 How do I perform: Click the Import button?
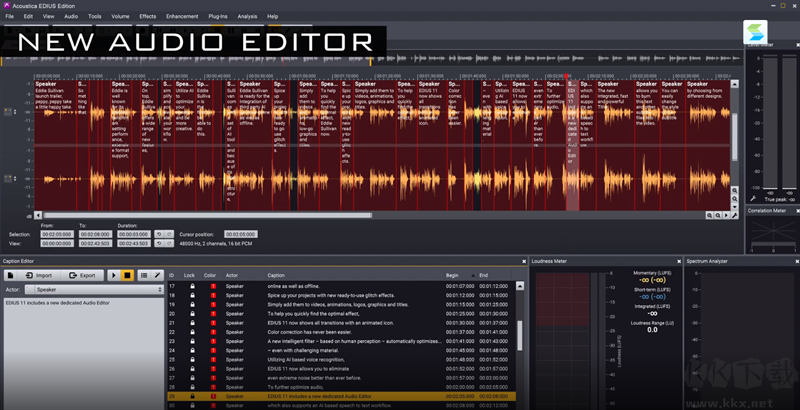point(39,275)
